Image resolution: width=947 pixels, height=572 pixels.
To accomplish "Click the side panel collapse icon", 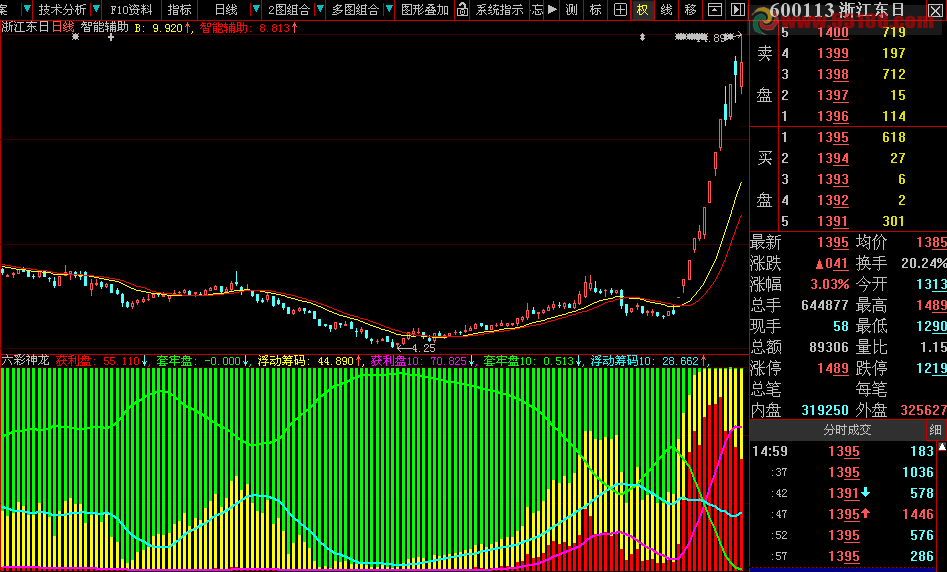I will pos(737,10).
